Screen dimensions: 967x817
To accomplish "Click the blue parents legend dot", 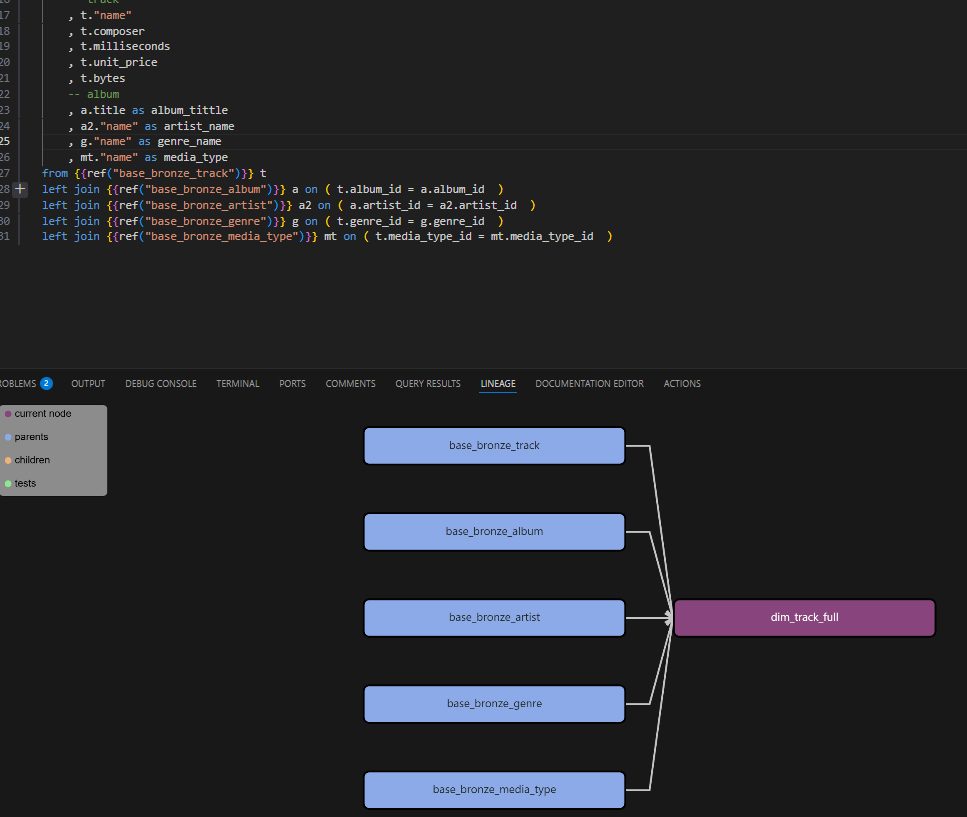I will click(x=8, y=437).
